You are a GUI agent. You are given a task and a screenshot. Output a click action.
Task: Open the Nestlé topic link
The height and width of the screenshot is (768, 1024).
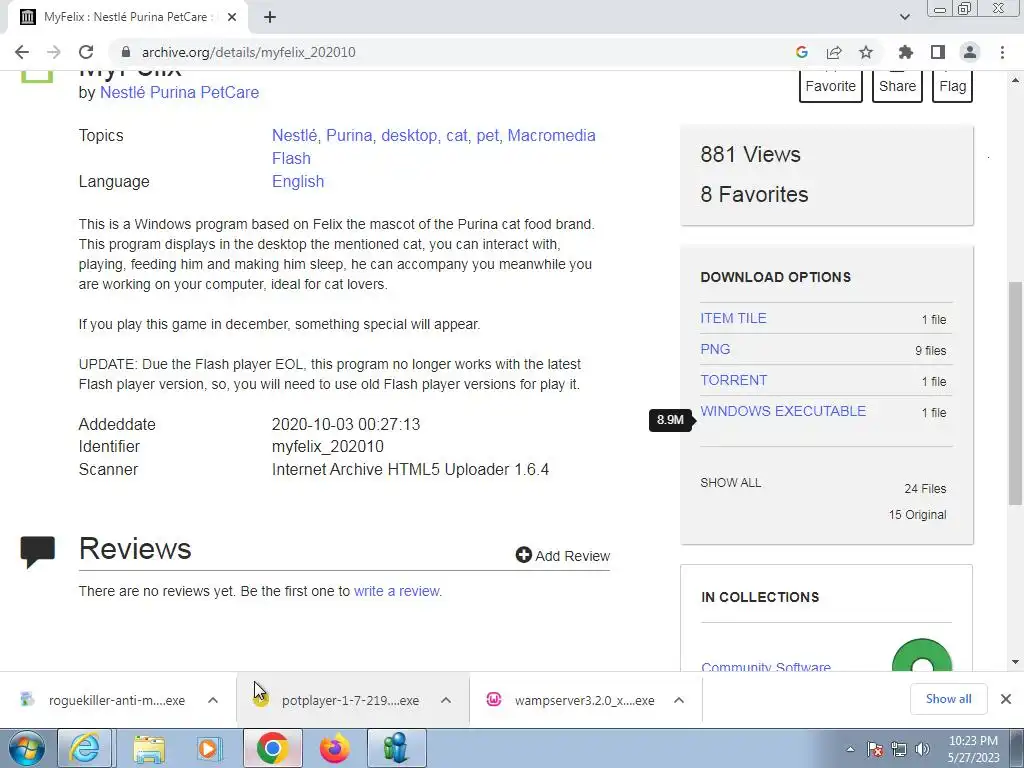pos(295,135)
